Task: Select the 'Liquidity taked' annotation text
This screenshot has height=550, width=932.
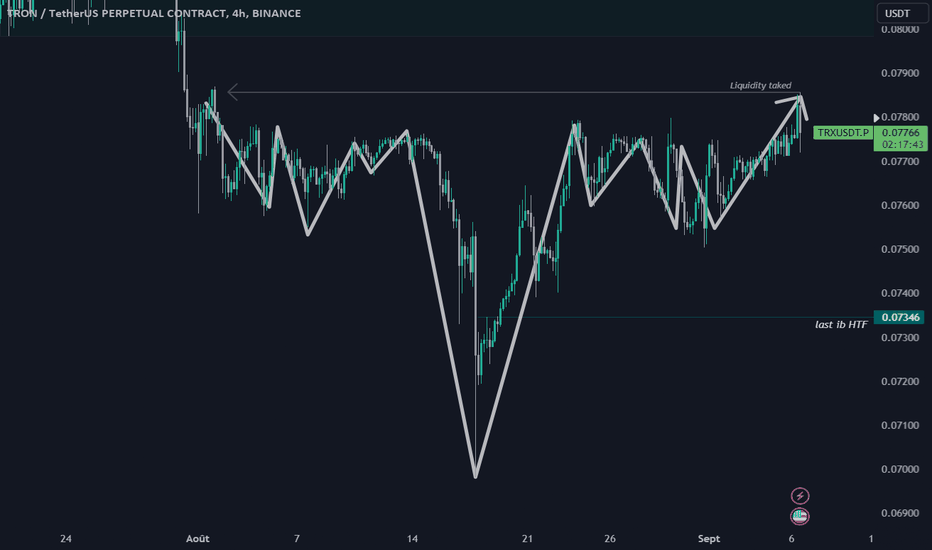Action: point(760,86)
